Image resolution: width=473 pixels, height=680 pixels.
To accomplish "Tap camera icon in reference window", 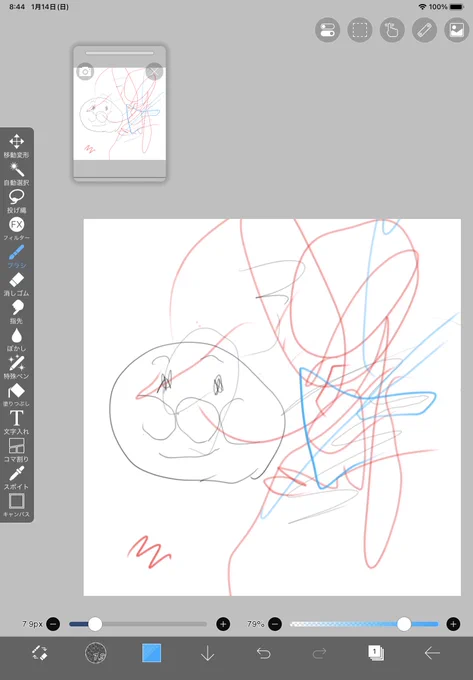I will point(85,72).
